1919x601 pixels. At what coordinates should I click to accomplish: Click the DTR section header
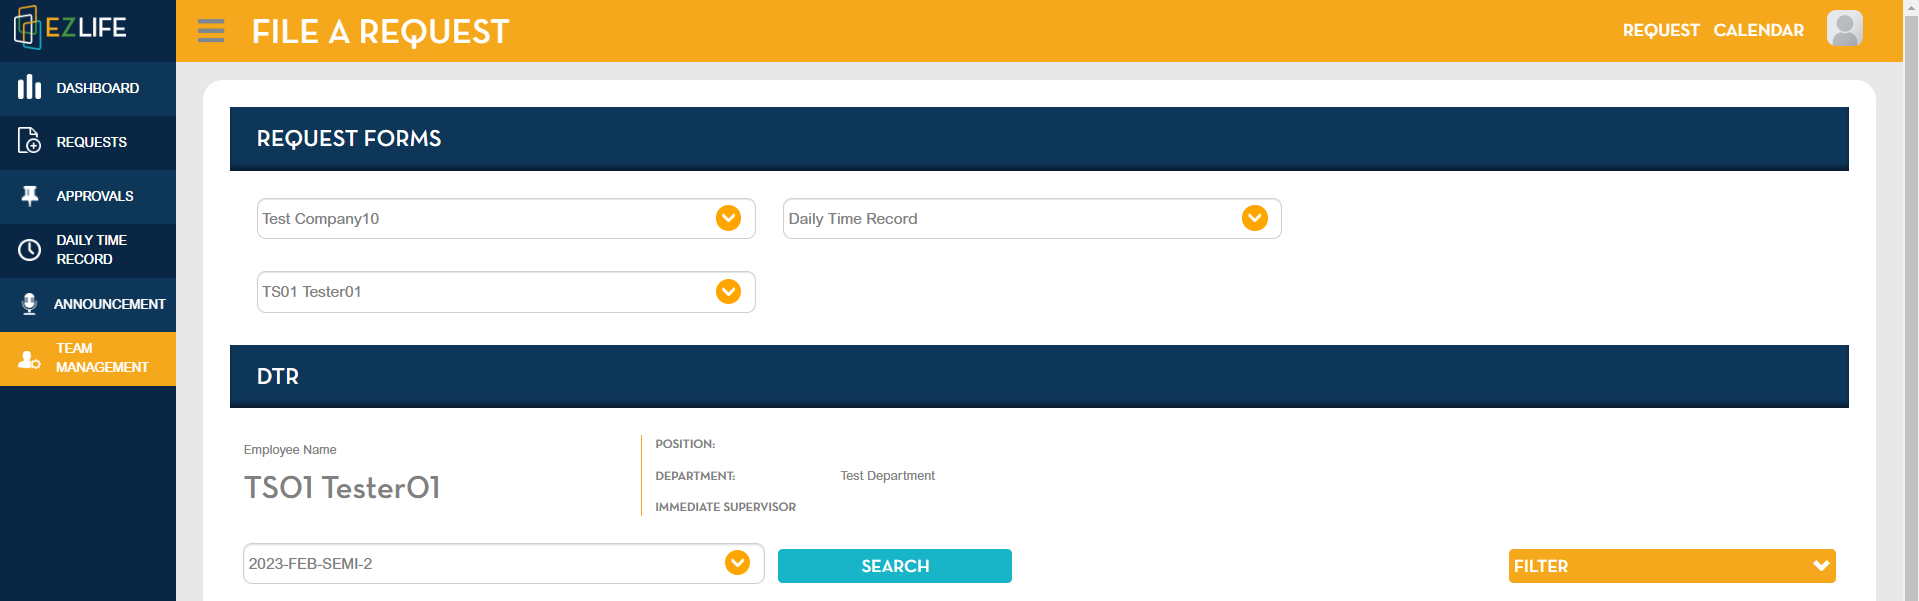[x=1039, y=377]
